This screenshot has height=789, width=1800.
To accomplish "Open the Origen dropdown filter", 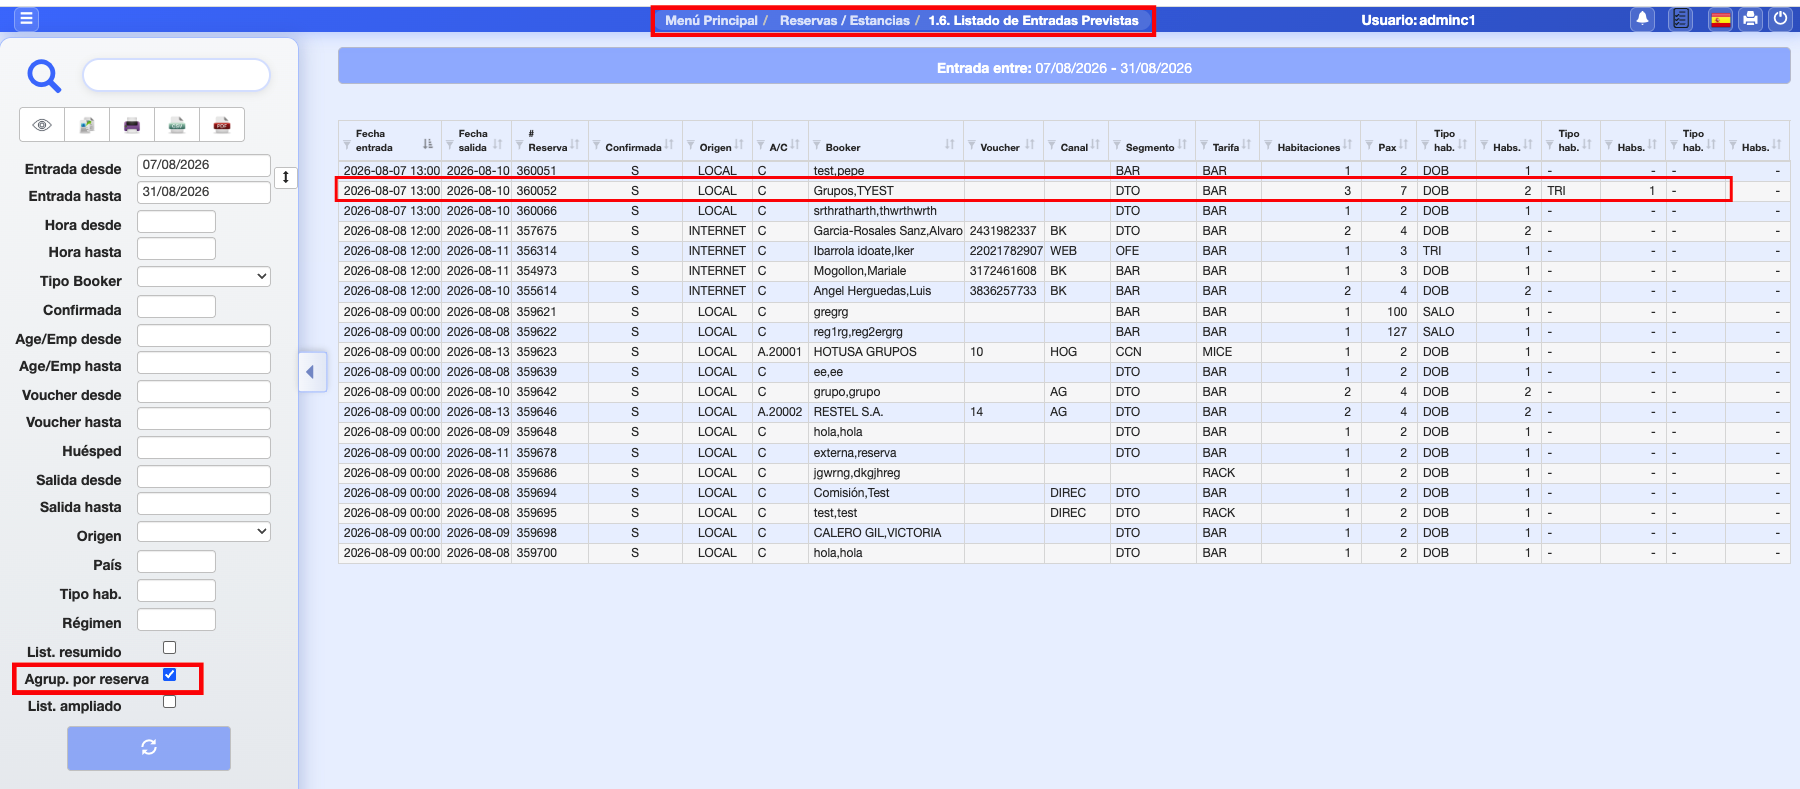I will [x=204, y=532].
